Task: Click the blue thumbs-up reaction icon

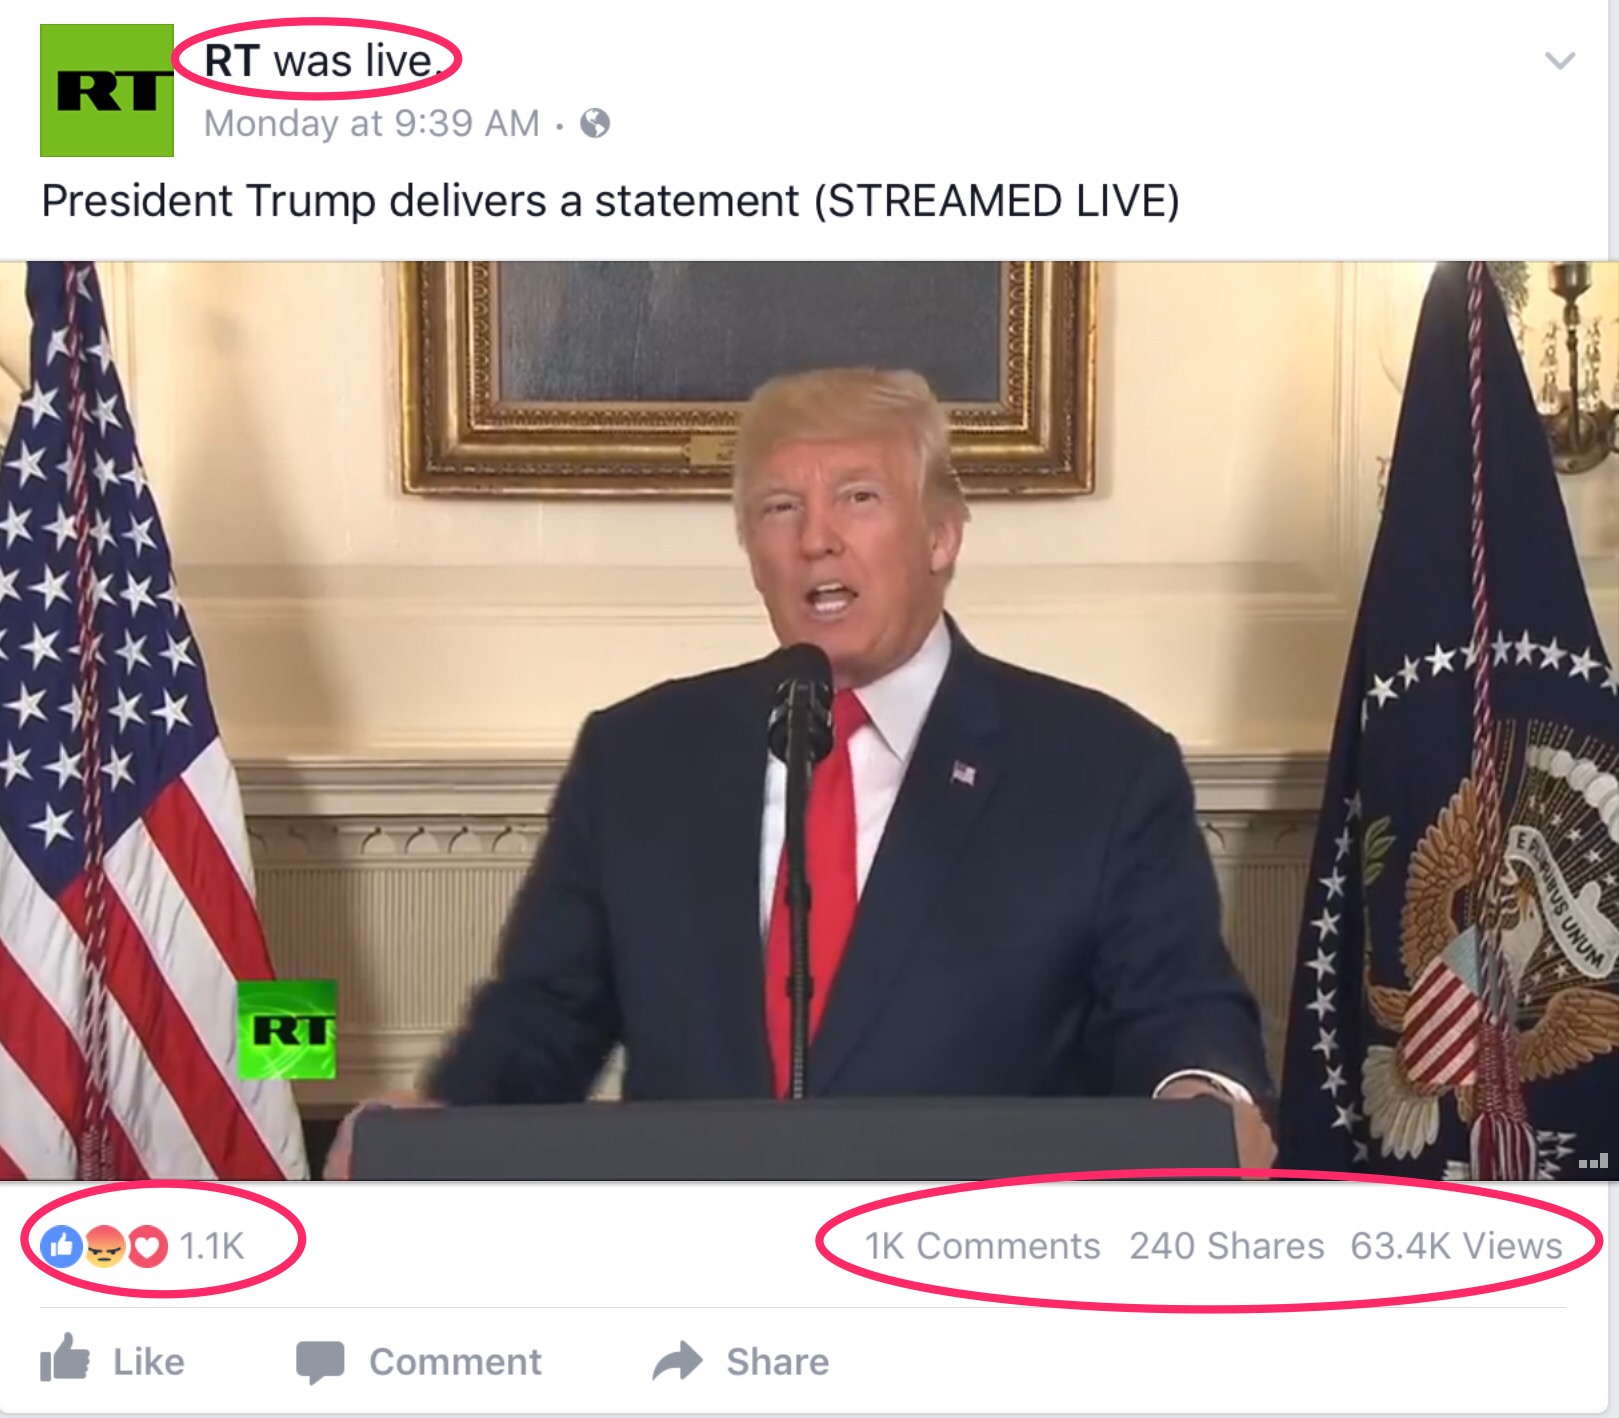Action: pos(62,1246)
